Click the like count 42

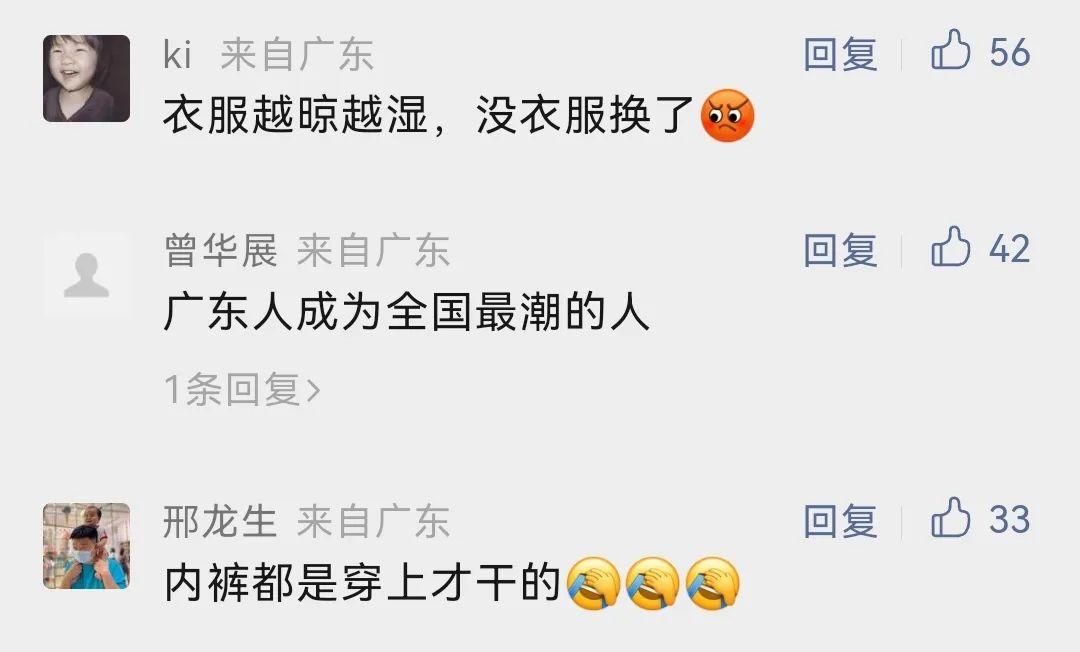(1010, 249)
